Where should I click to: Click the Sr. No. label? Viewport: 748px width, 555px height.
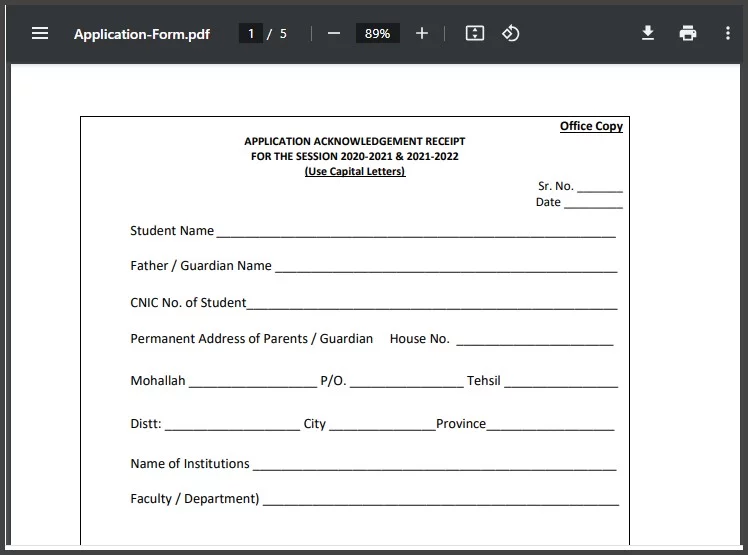coord(555,186)
